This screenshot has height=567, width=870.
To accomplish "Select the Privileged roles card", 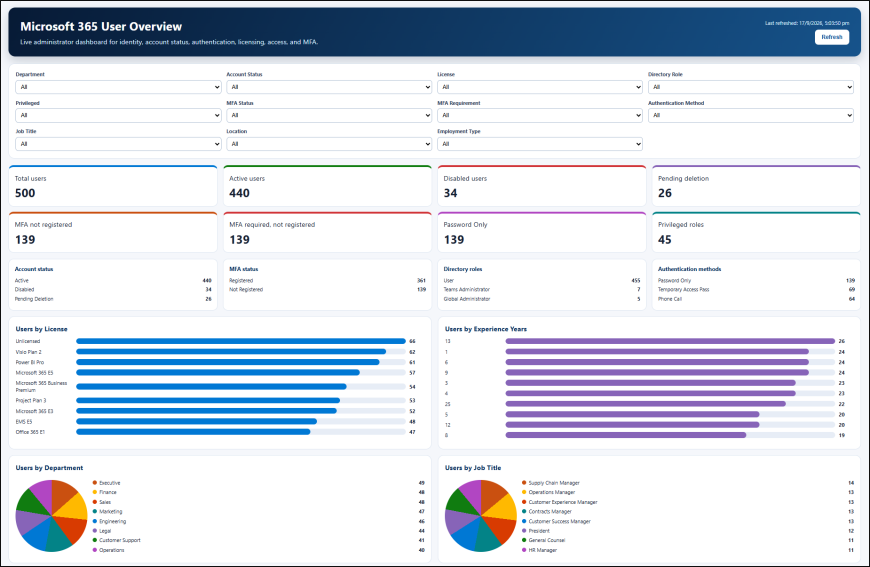I will point(756,232).
